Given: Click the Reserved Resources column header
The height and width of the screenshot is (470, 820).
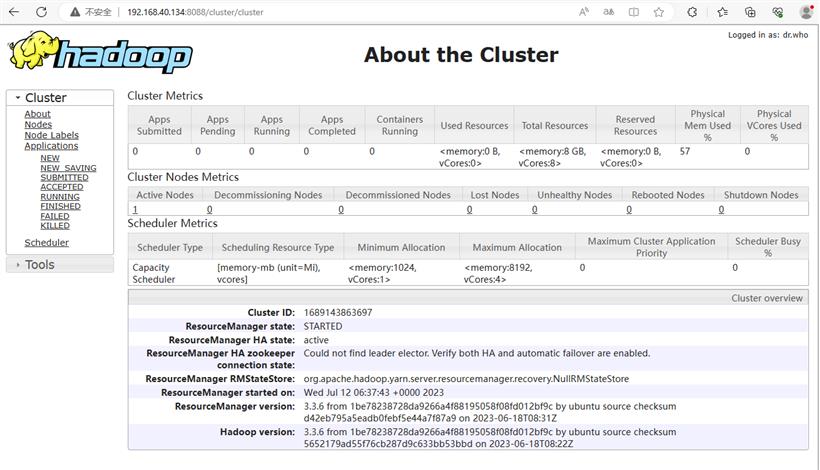Looking at the screenshot, I should point(635,125).
